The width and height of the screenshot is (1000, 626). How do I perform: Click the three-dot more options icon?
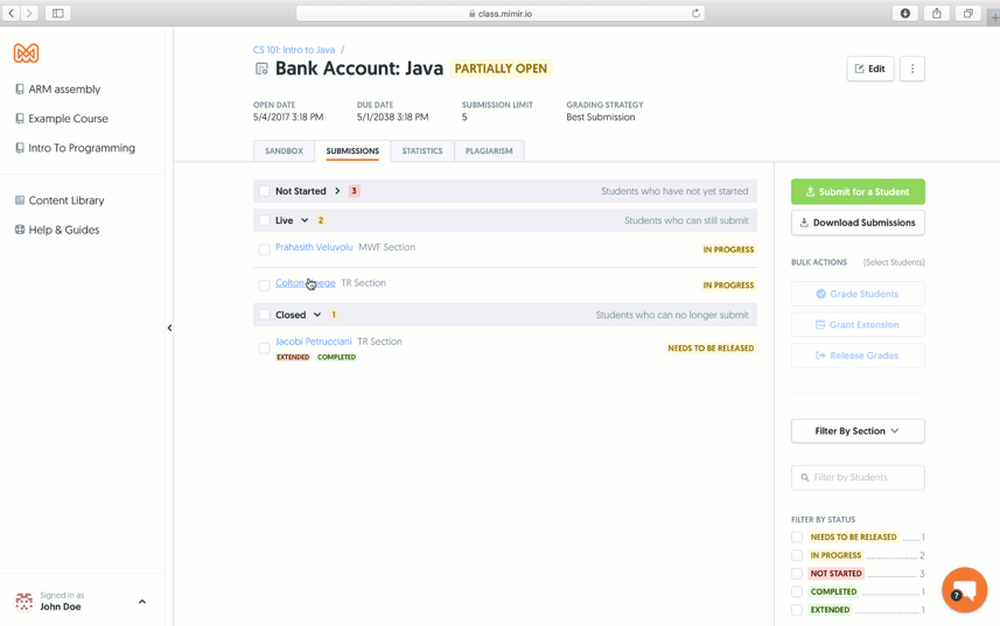(912, 69)
